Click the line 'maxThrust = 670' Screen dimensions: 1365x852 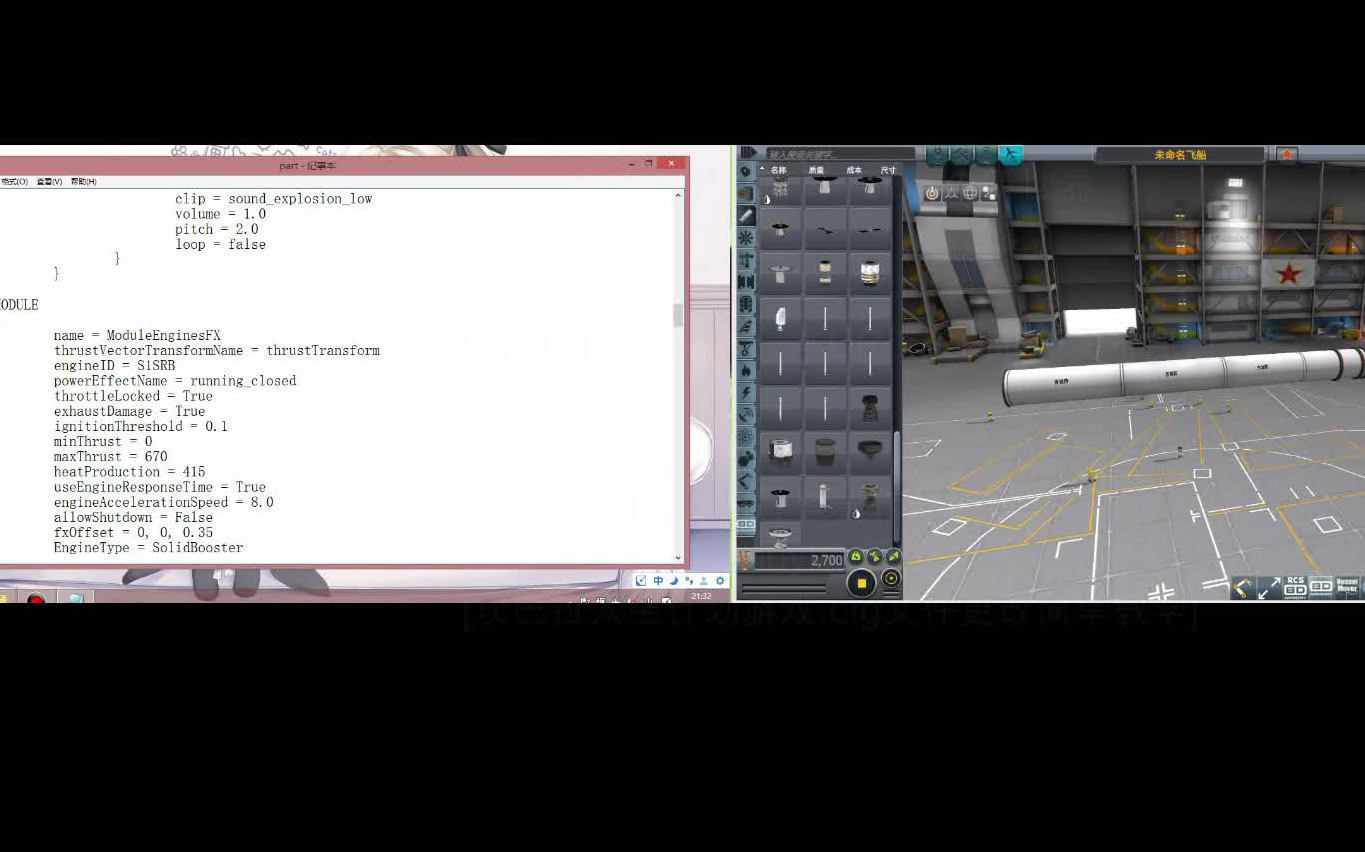point(111,456)
